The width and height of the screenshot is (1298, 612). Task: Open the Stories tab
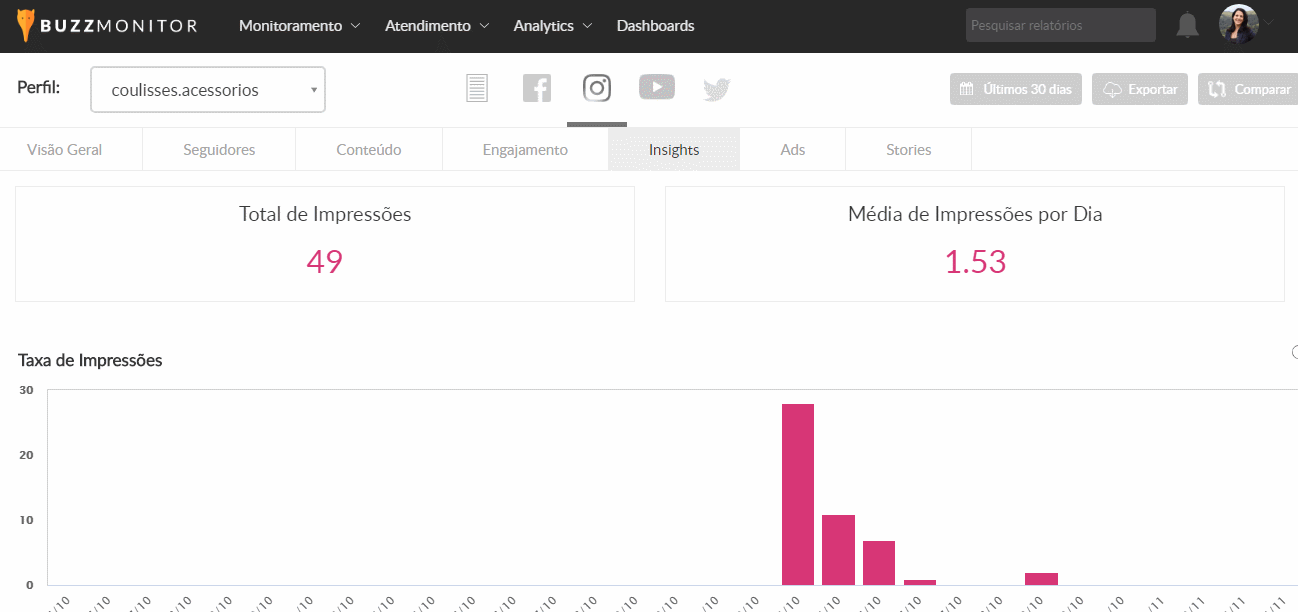(908, 150)
